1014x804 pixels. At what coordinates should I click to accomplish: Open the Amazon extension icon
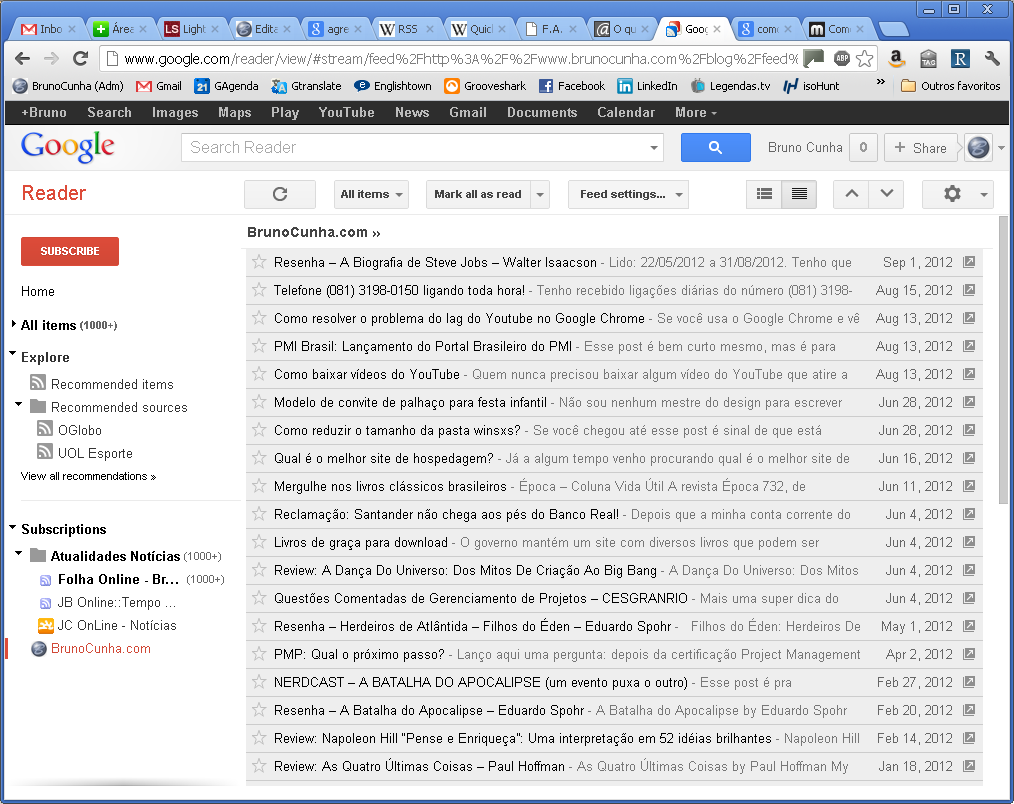tap(896, 59)
